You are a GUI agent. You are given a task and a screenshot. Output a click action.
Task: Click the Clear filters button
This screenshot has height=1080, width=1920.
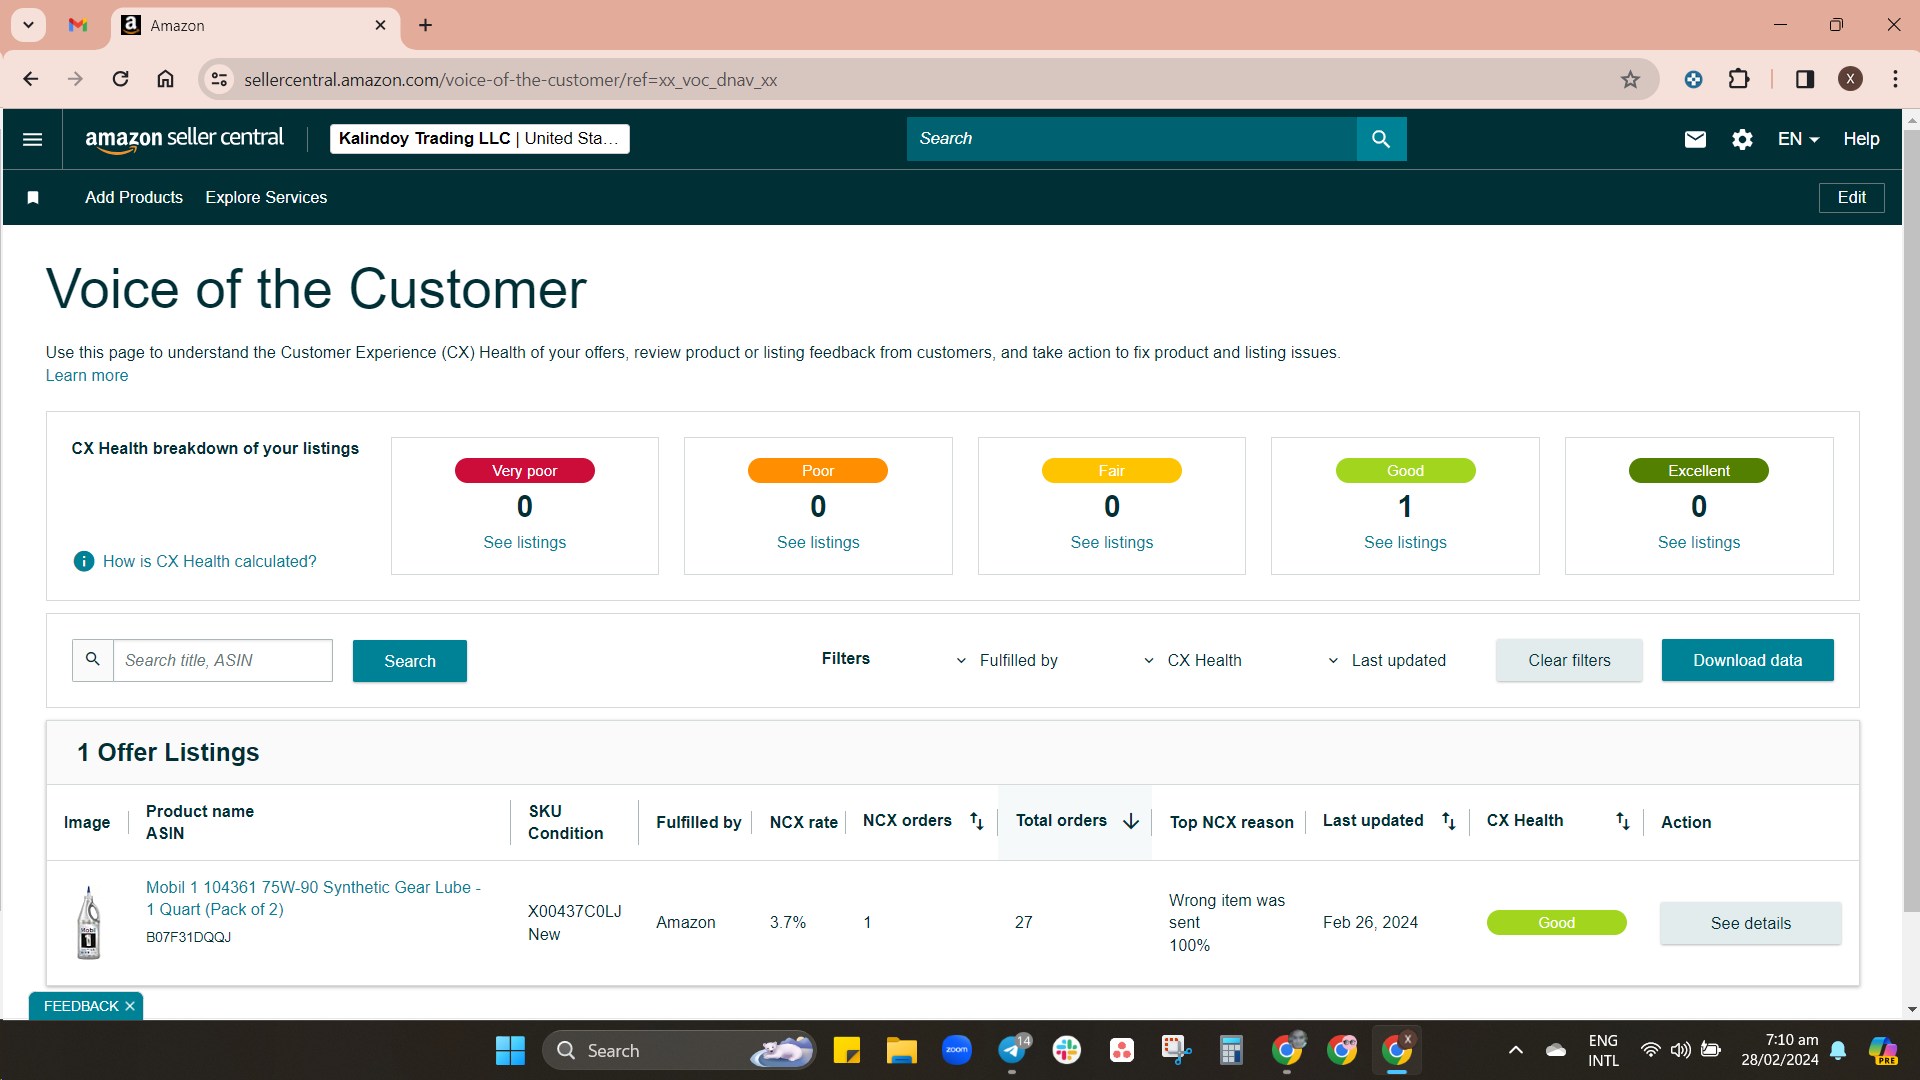[1569, 660]
